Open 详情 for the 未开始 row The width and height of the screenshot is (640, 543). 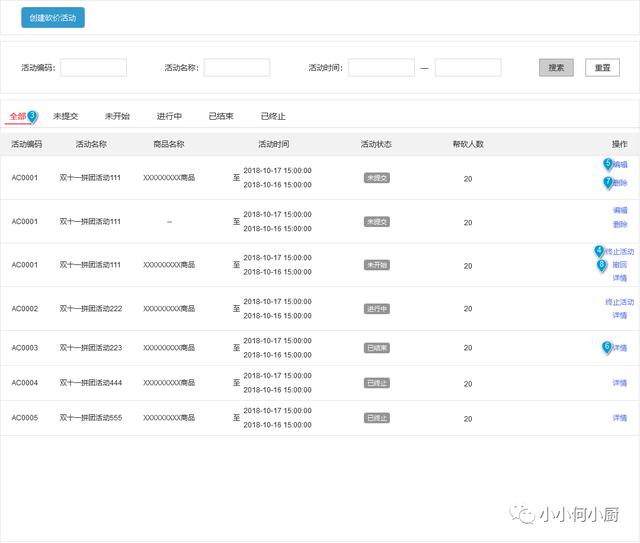coord(620,278)
